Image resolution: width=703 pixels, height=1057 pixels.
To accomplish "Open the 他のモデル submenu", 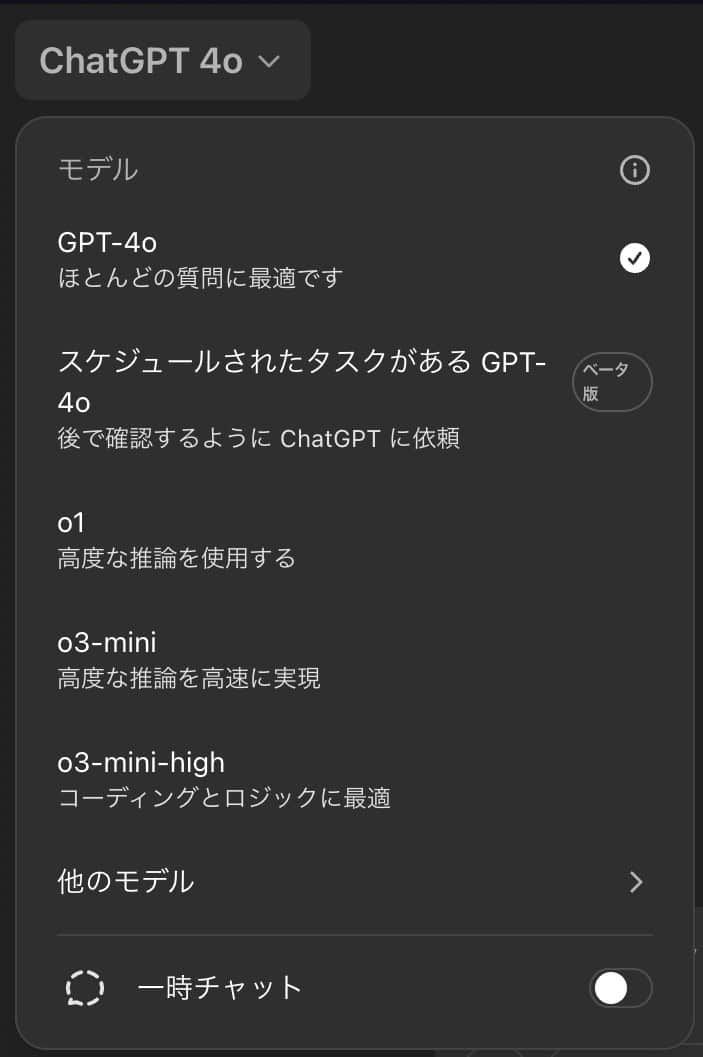I will 126,881.
